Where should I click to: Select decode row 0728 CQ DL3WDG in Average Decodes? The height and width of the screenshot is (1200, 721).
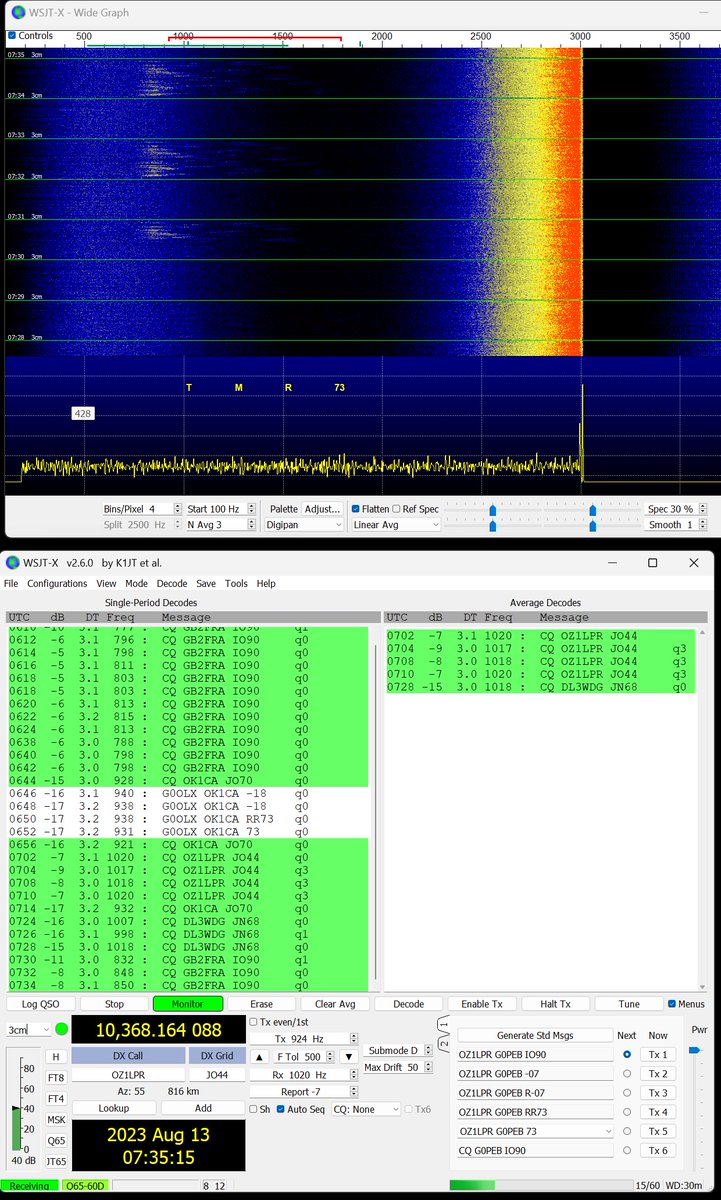[540, 688]
